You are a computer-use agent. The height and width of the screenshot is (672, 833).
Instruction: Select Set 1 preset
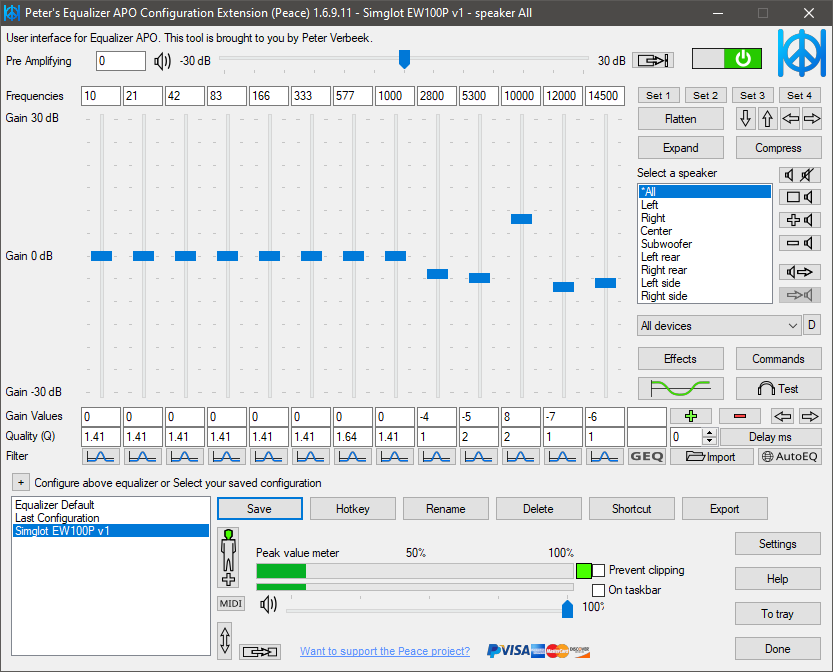click(x=658, y=95)
